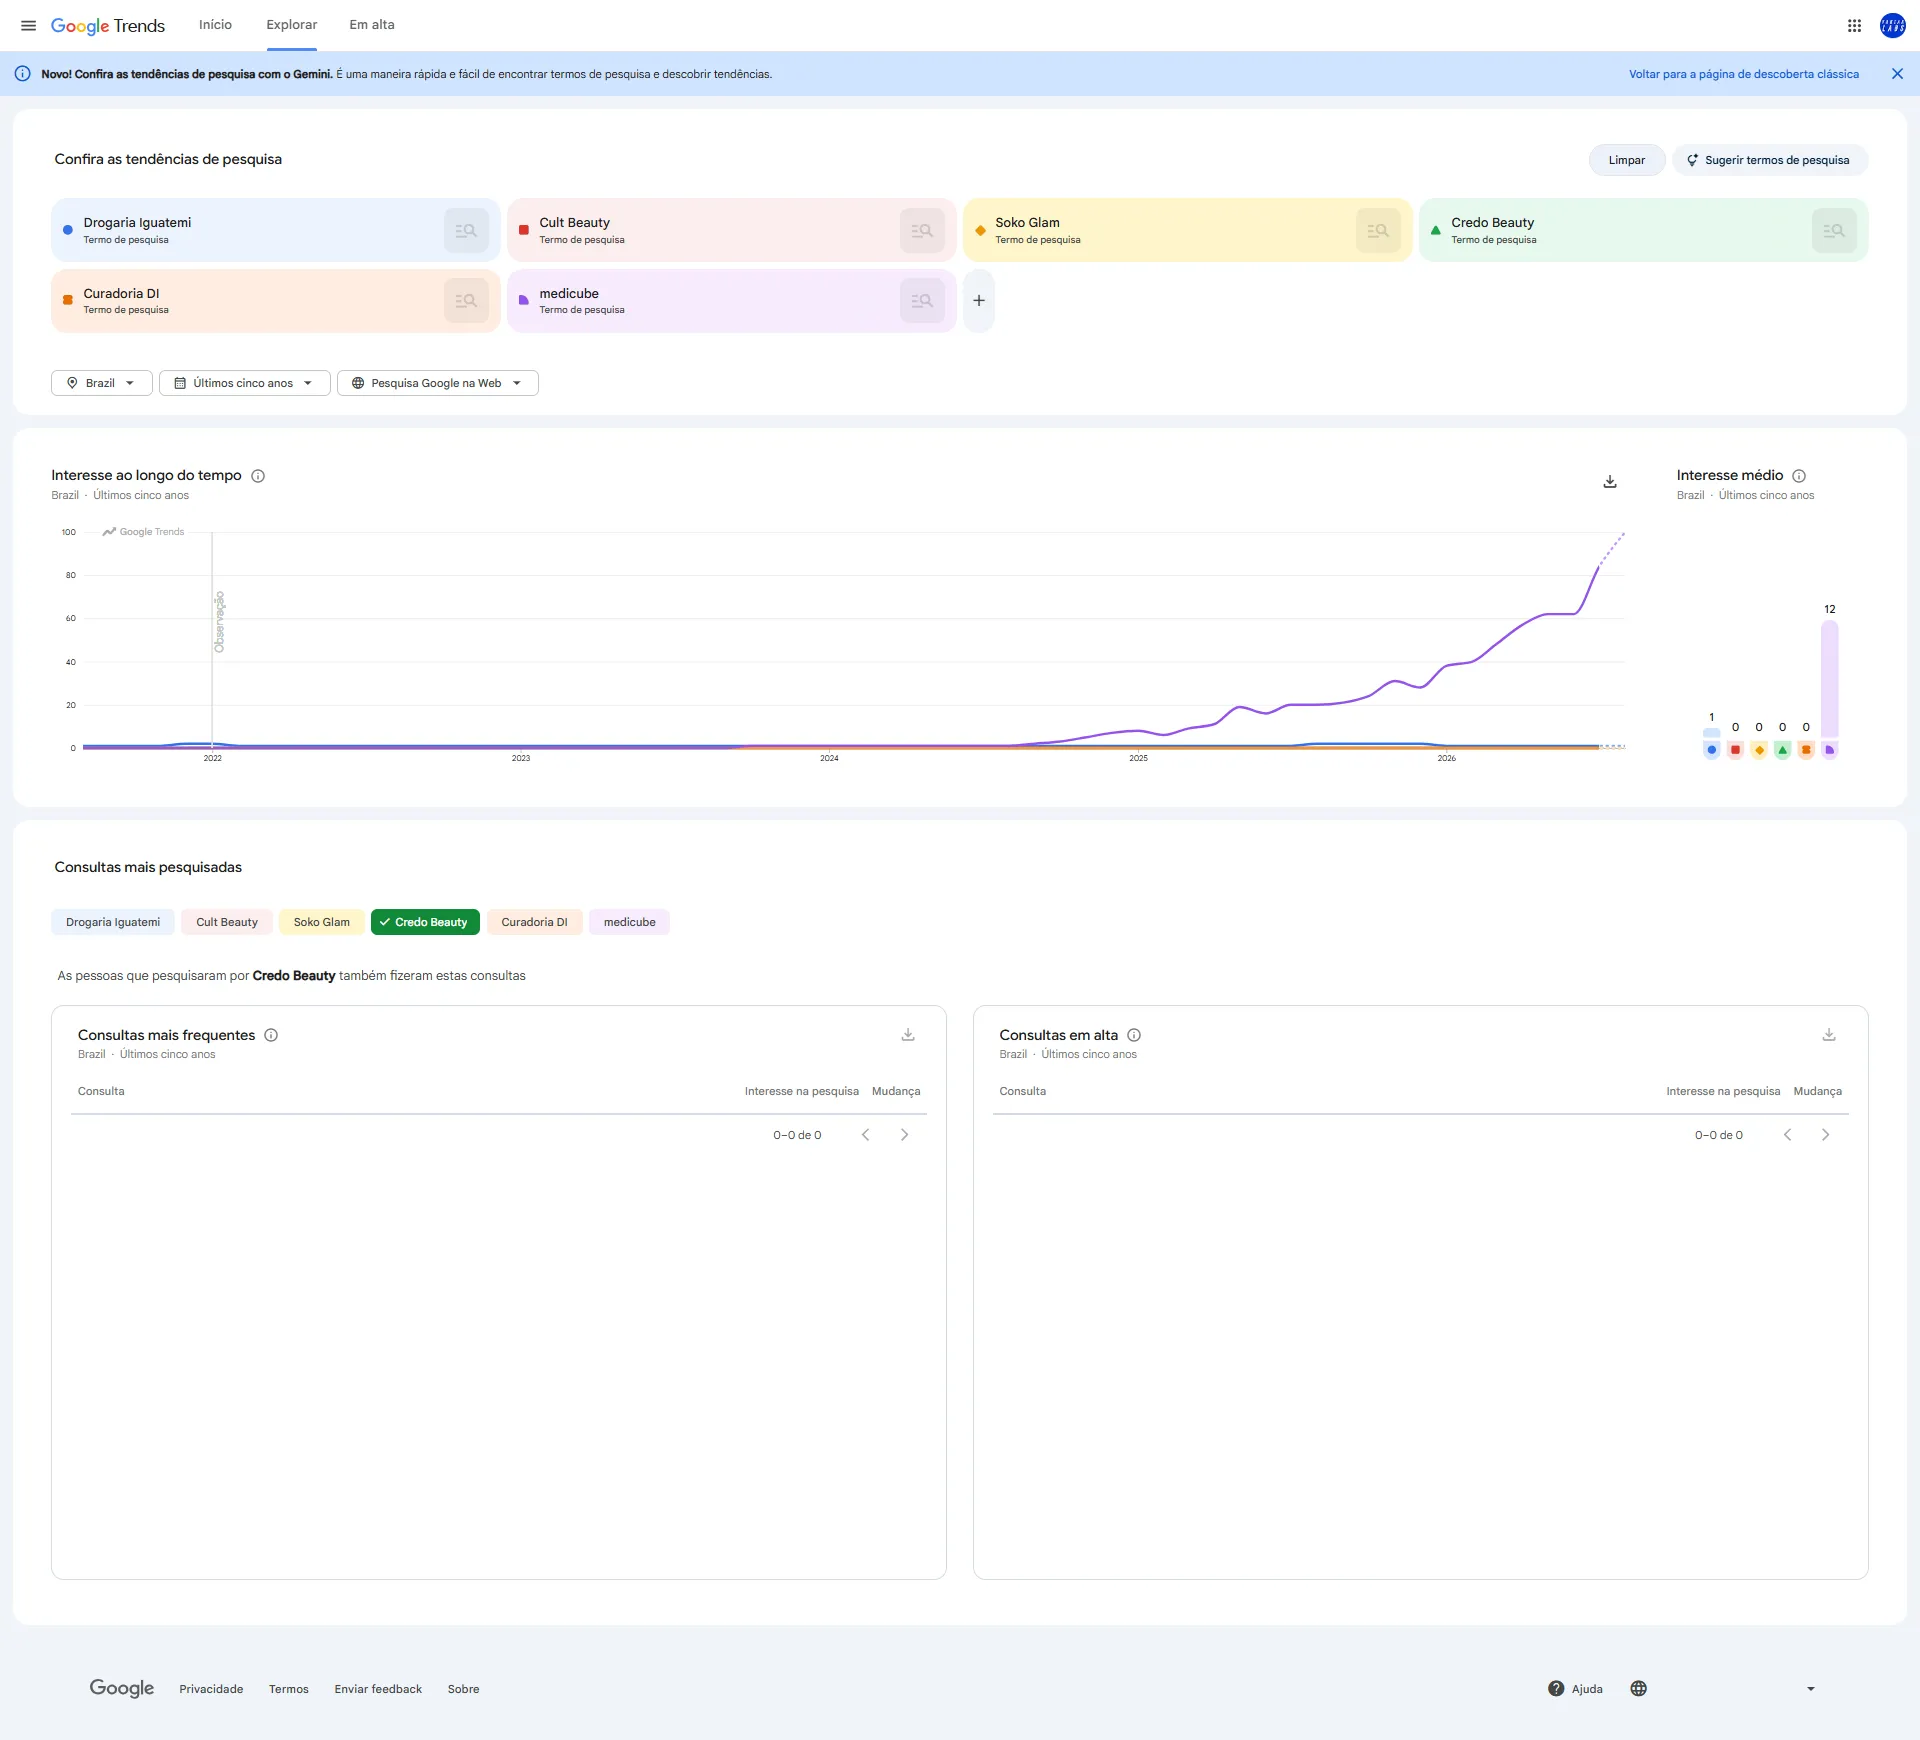Open the language globe selector in footer
The image size is (1920, 1740).
(1638, 1689)
